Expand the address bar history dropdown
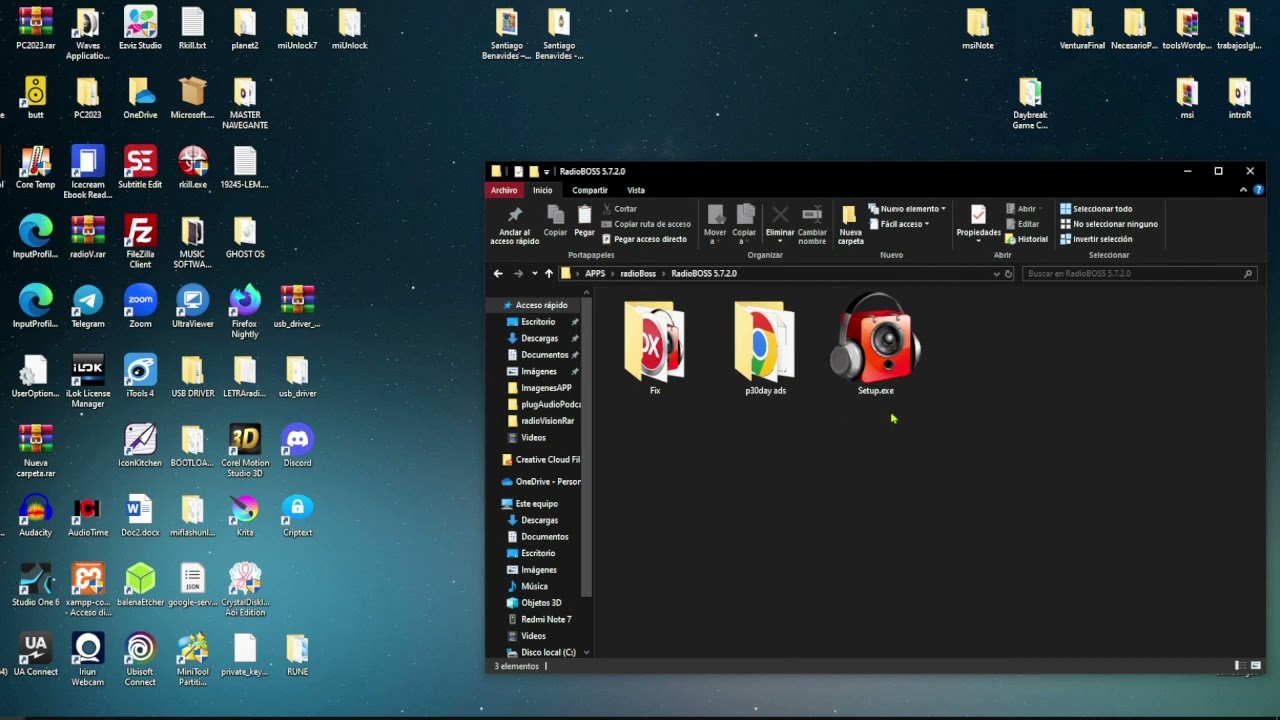1280x720 pixels. click(996, 273)
